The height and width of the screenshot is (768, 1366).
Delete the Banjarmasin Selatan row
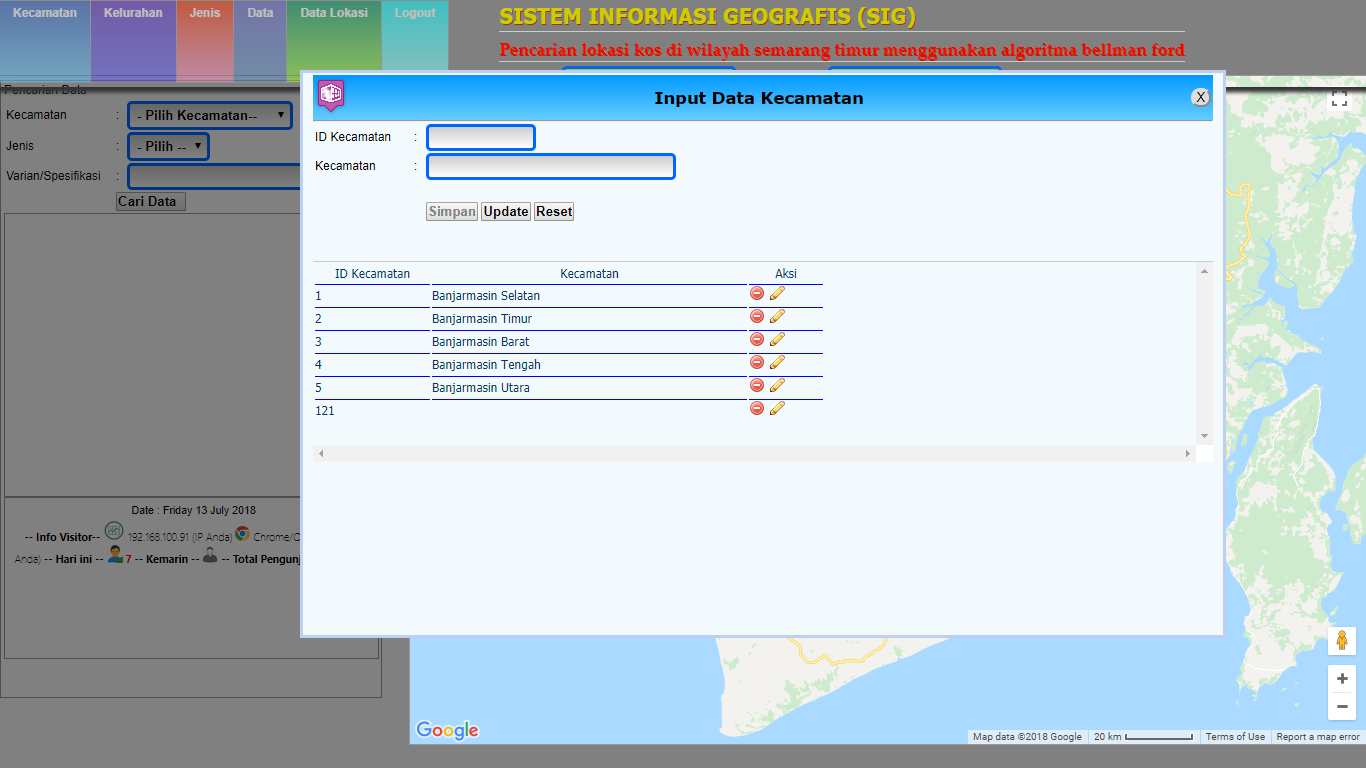757,293
